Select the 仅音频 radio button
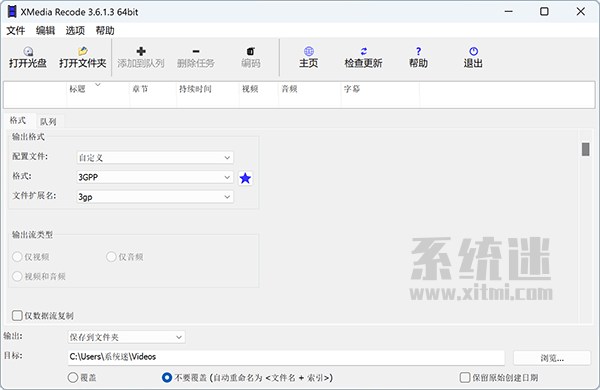This screenshot has width=600, height=390. coord(111,256)
